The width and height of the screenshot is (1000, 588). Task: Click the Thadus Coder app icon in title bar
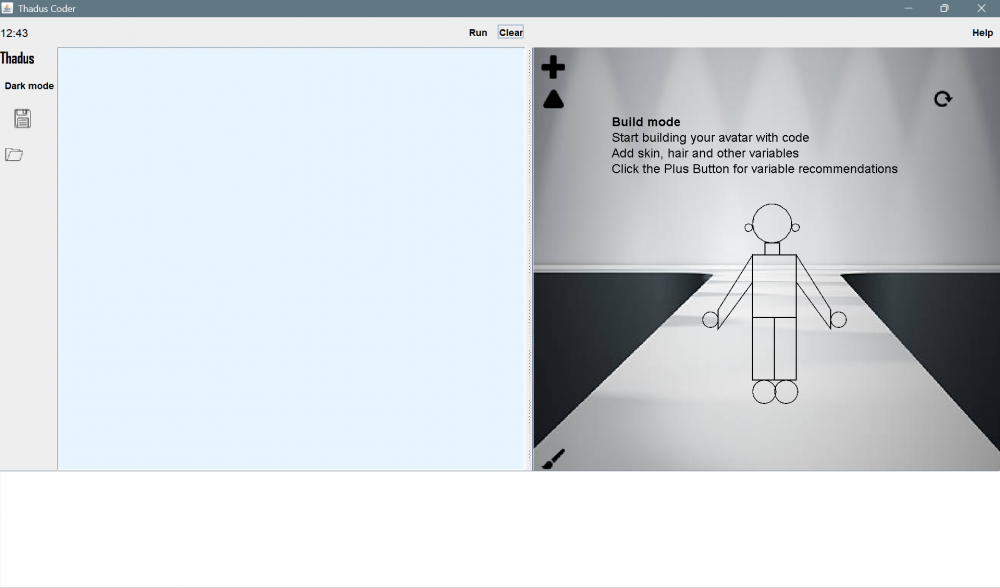point(7,8)
